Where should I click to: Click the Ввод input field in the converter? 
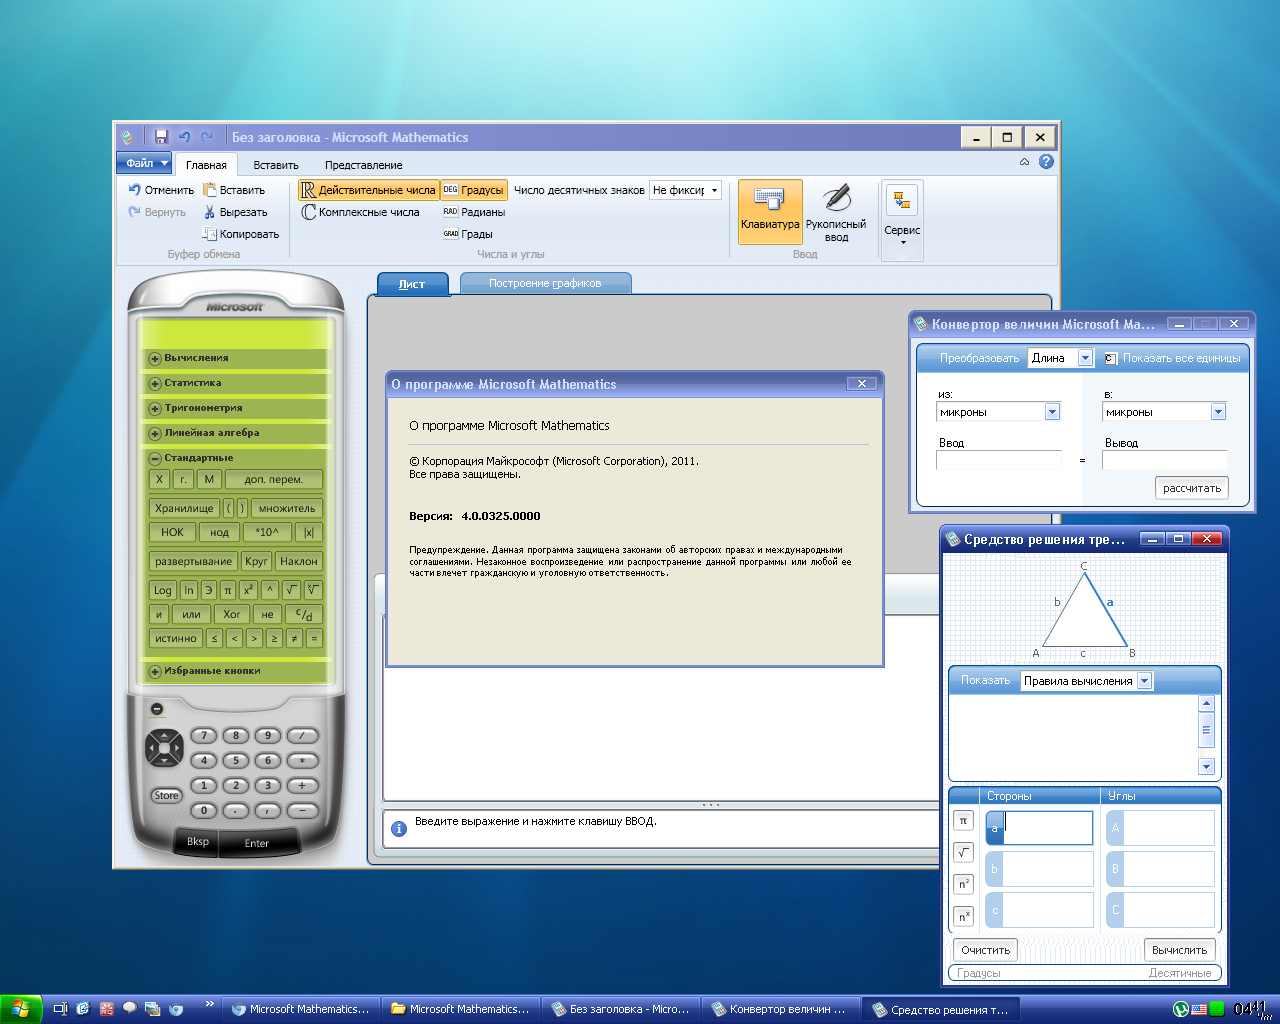(999, 460)
